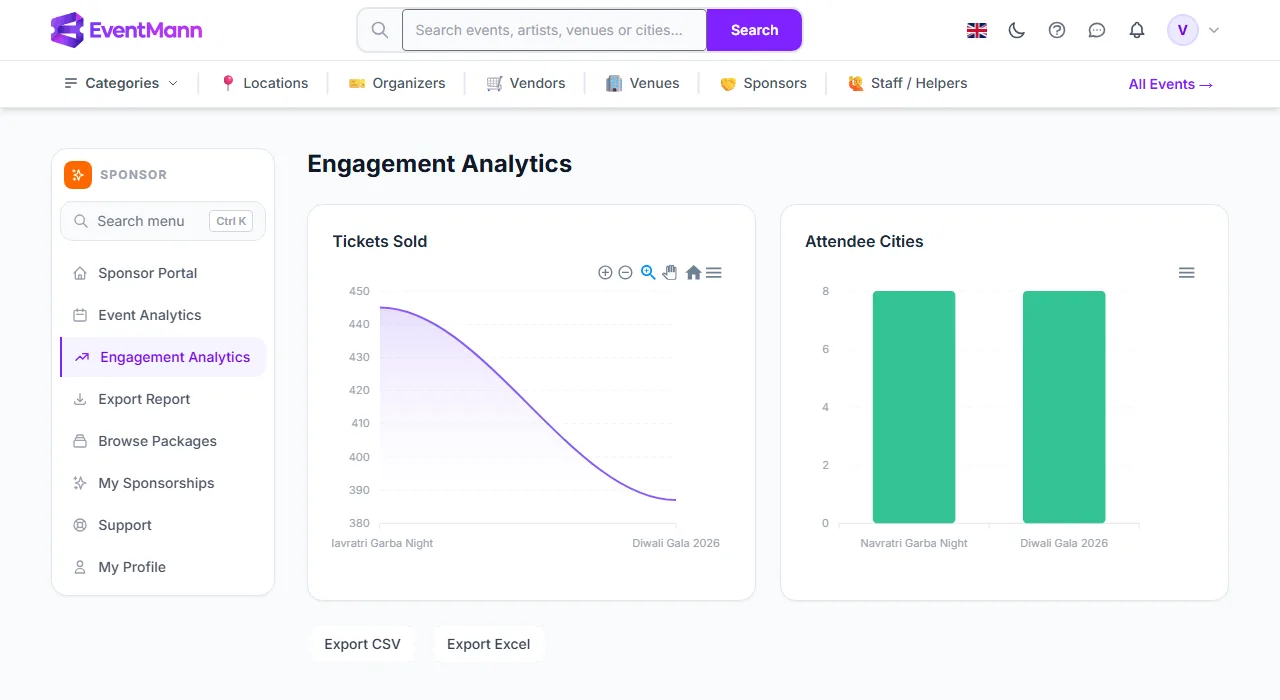The width and height of the screenshot is (1280, 700).
Task: Open the language flag selector
Action: point(977,30)
